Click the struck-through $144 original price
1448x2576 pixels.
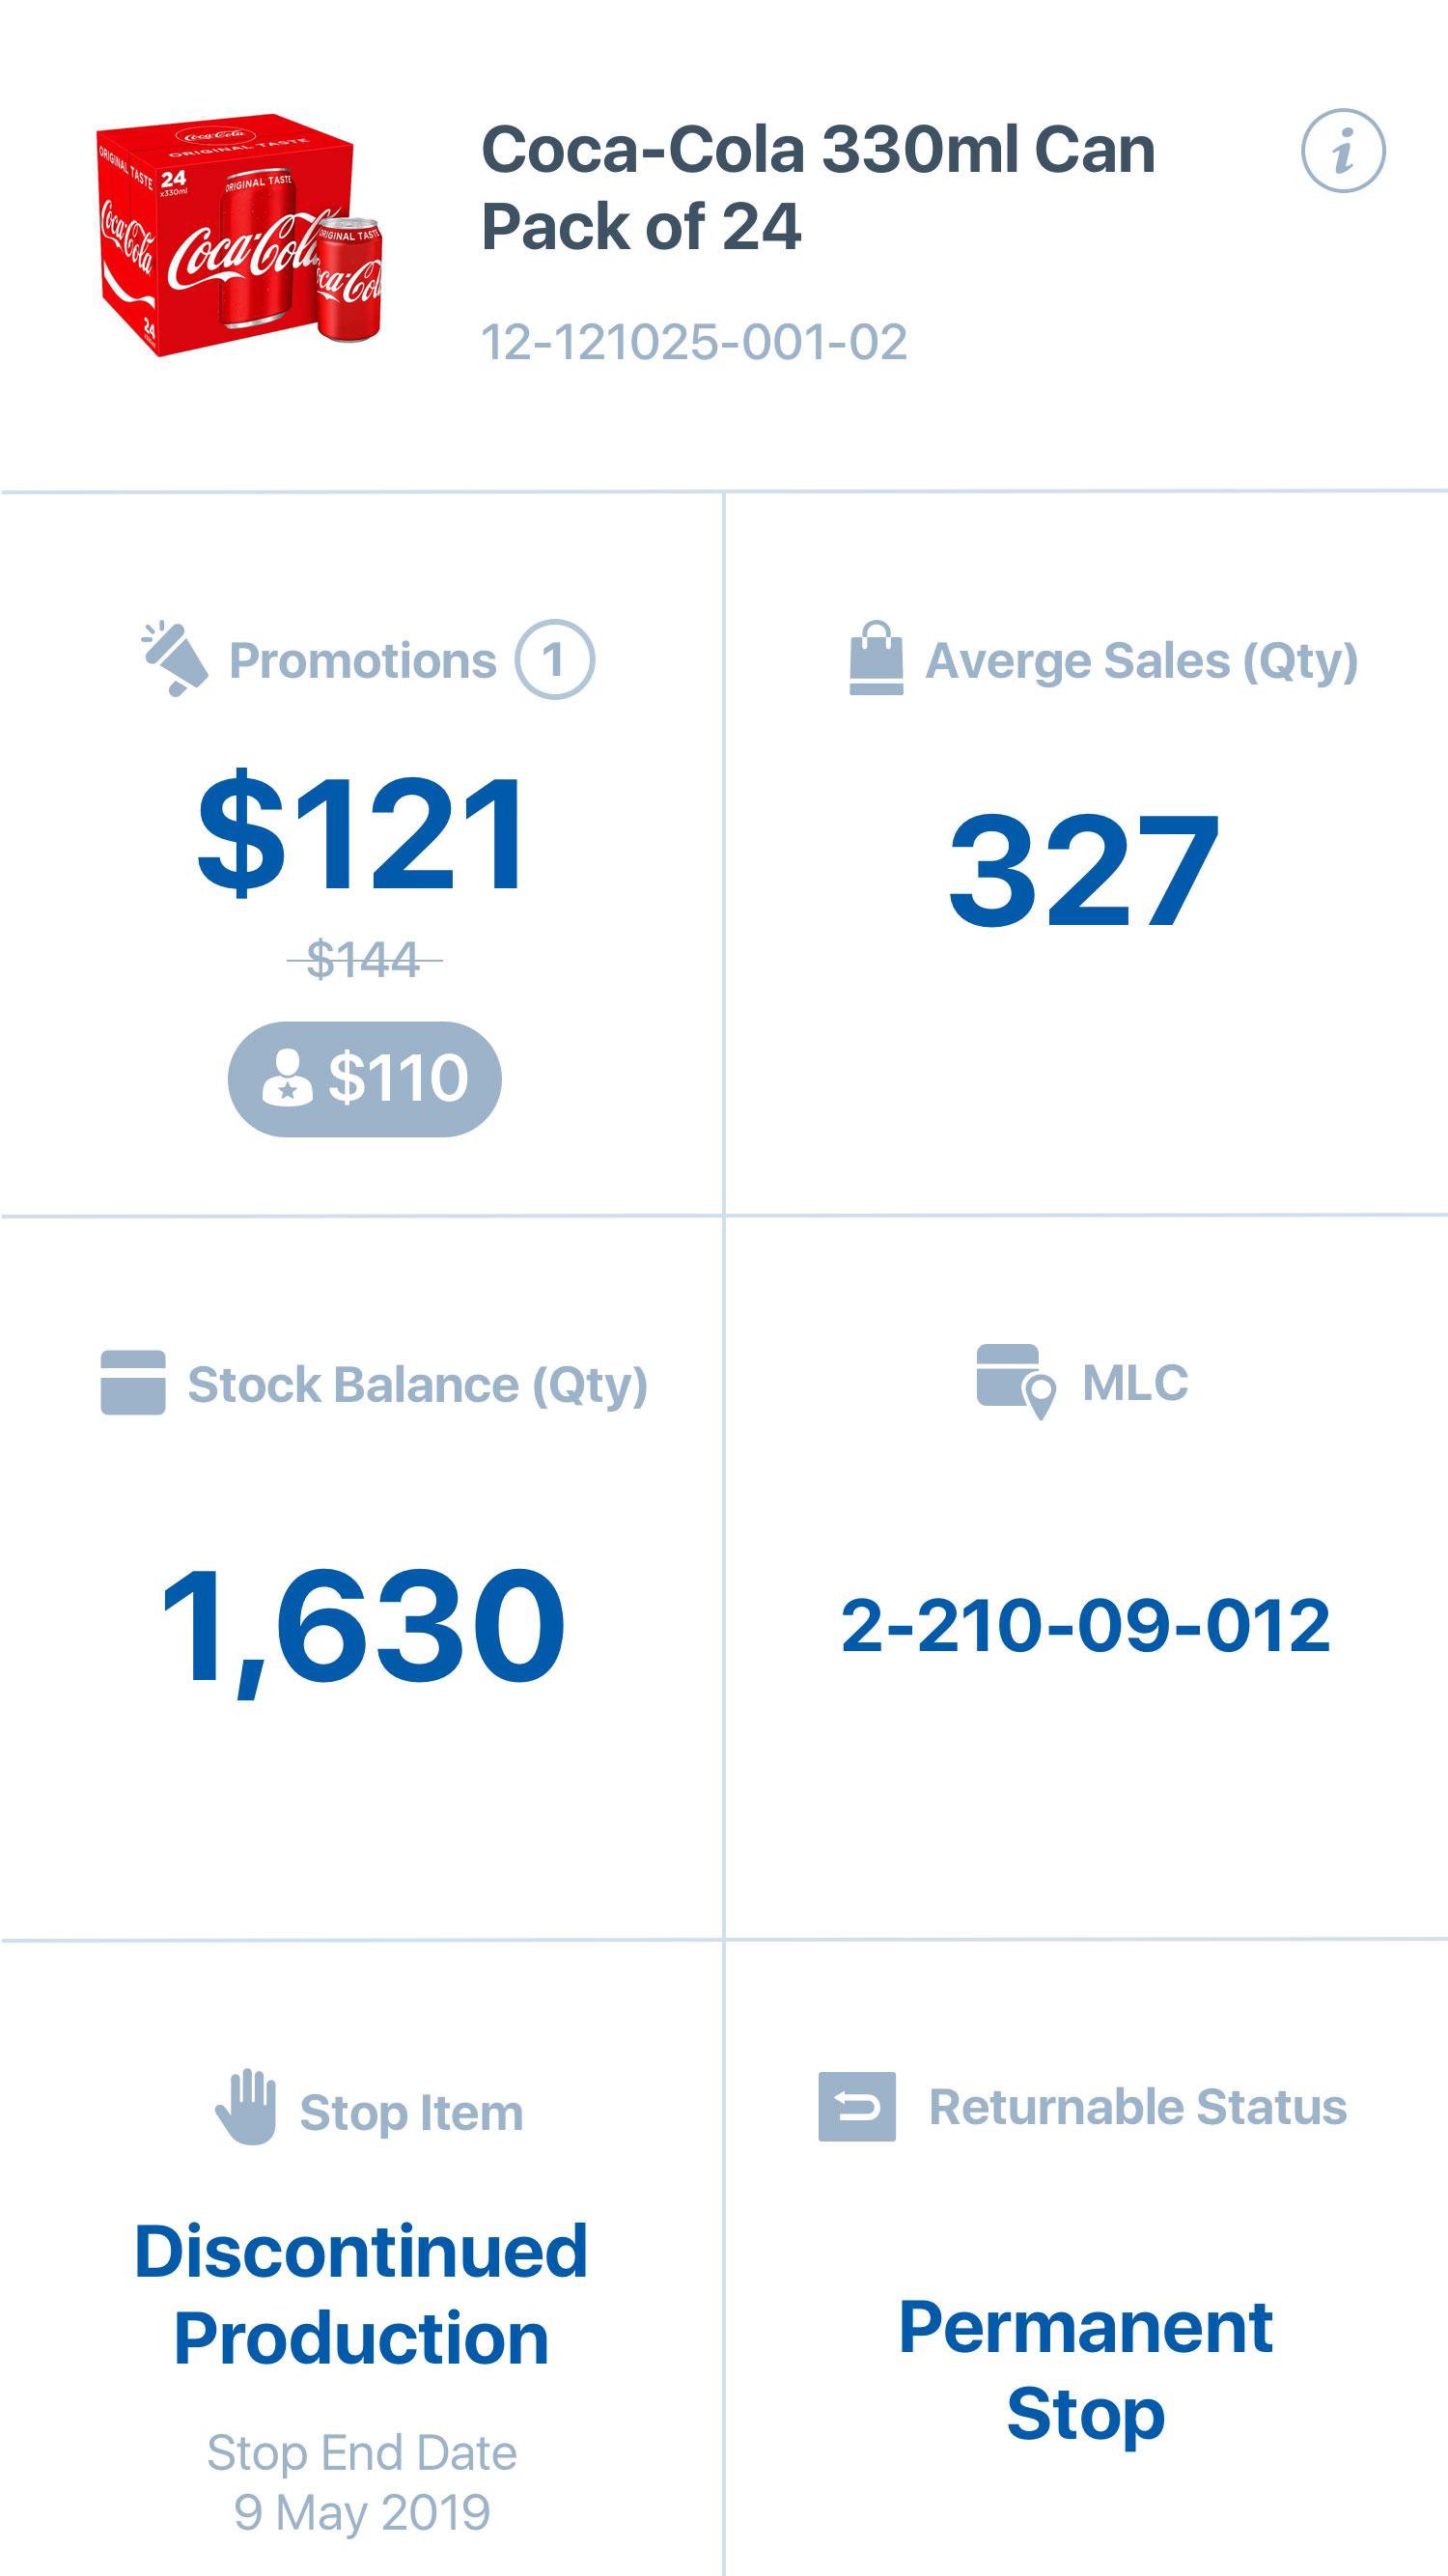click(x=363, y=960)
